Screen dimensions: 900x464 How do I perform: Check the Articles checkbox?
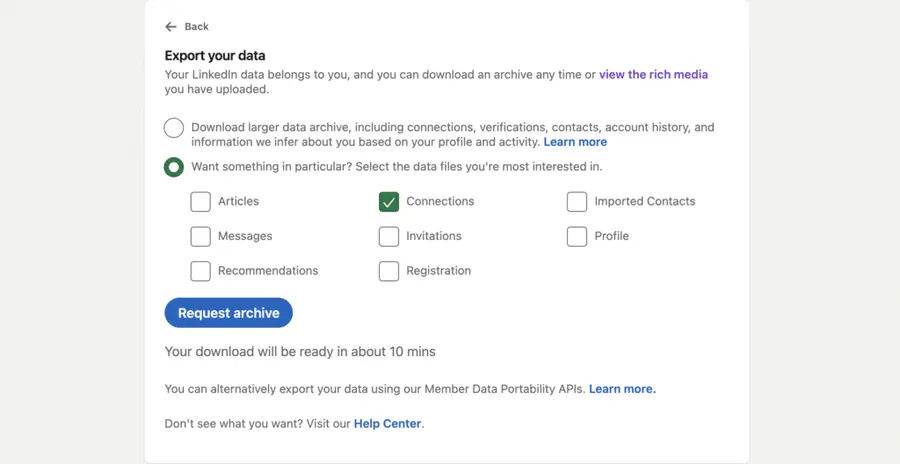pyautogui.click(x=200, y=202)
